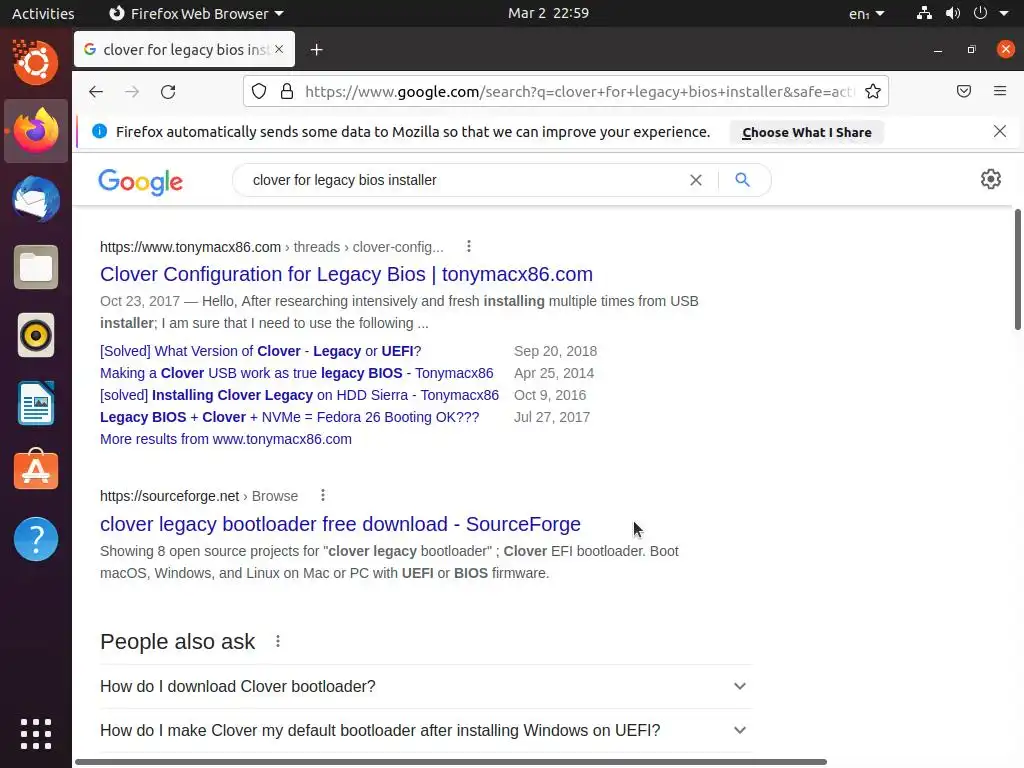Open the clock and calendar menu
This screenshot has width=1024, height=768.
tap(549, 13)
